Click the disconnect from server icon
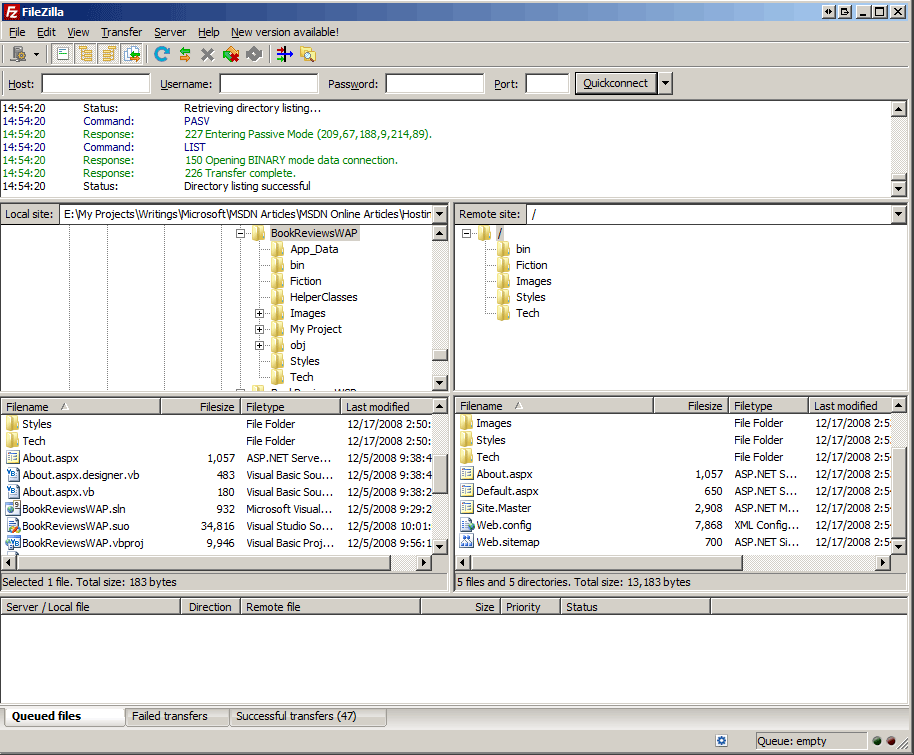Screen dimensions: 914x755 click(231, 55)
